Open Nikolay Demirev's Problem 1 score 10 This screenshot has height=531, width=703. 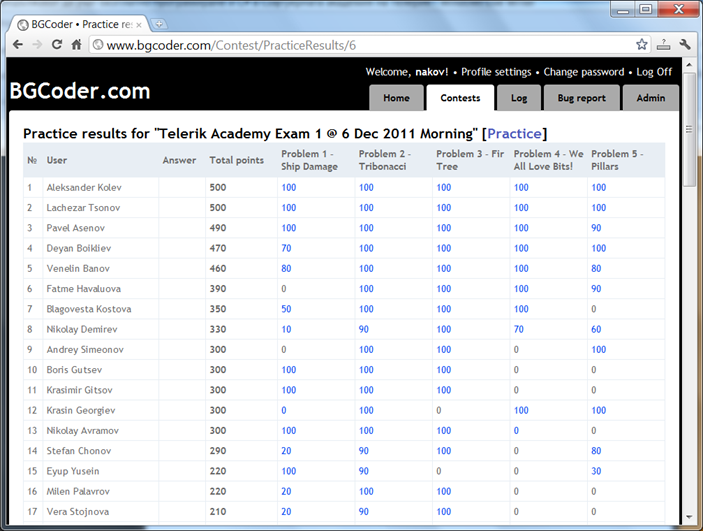pyautogui.click(x=286, y=329)
